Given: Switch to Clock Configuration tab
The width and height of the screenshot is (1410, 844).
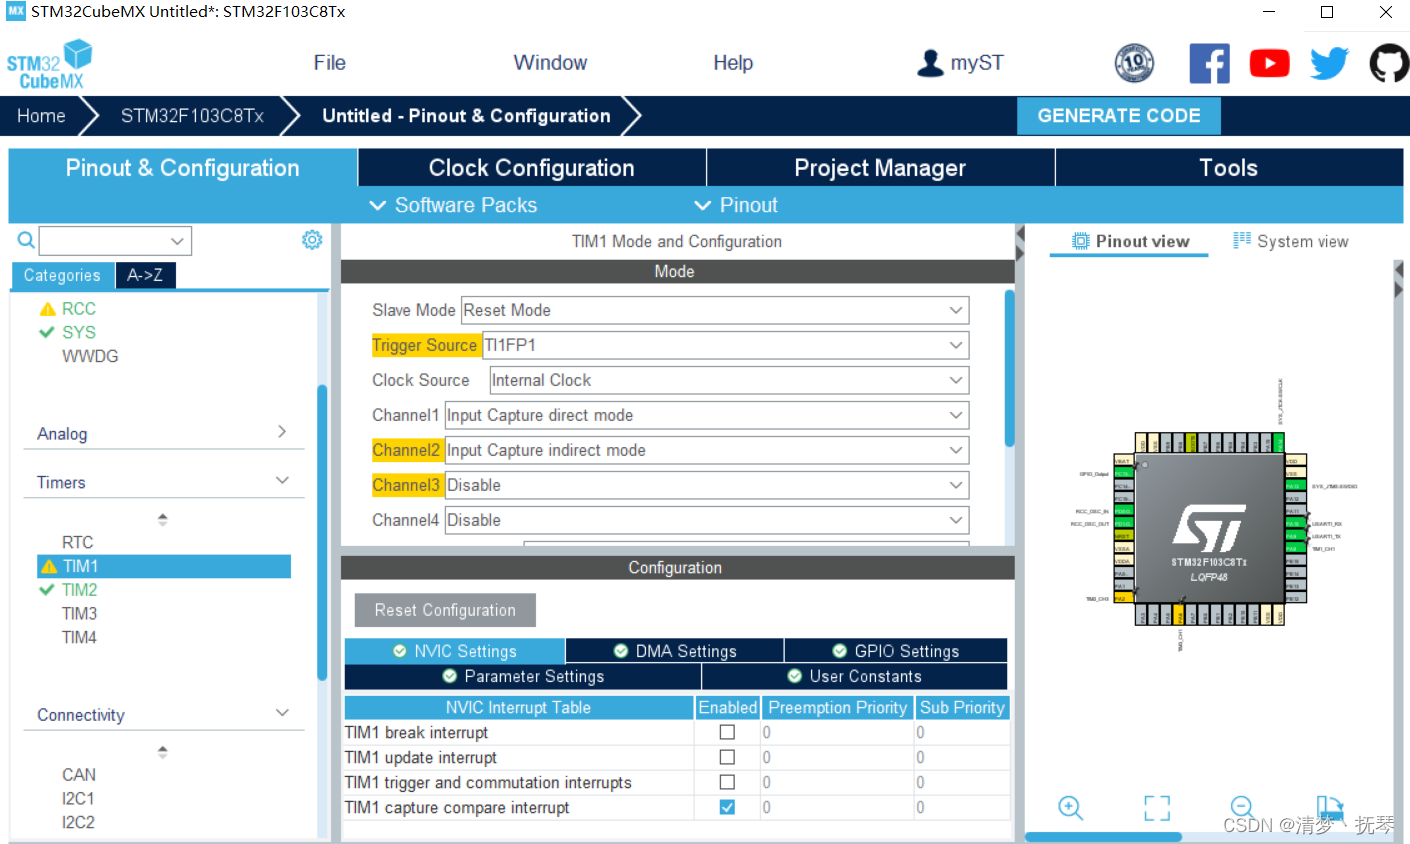Looking at the screenshot, I should (532, 168).
